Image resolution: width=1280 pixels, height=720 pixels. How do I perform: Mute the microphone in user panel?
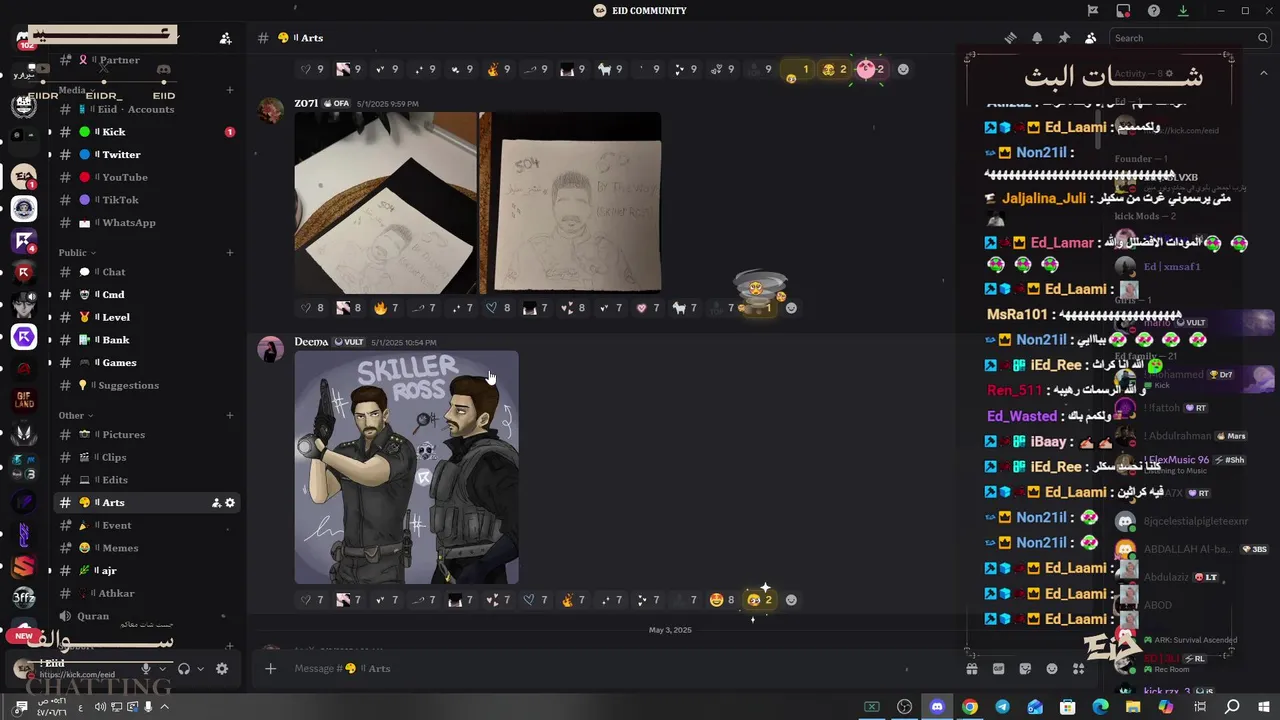coord(146,669)
